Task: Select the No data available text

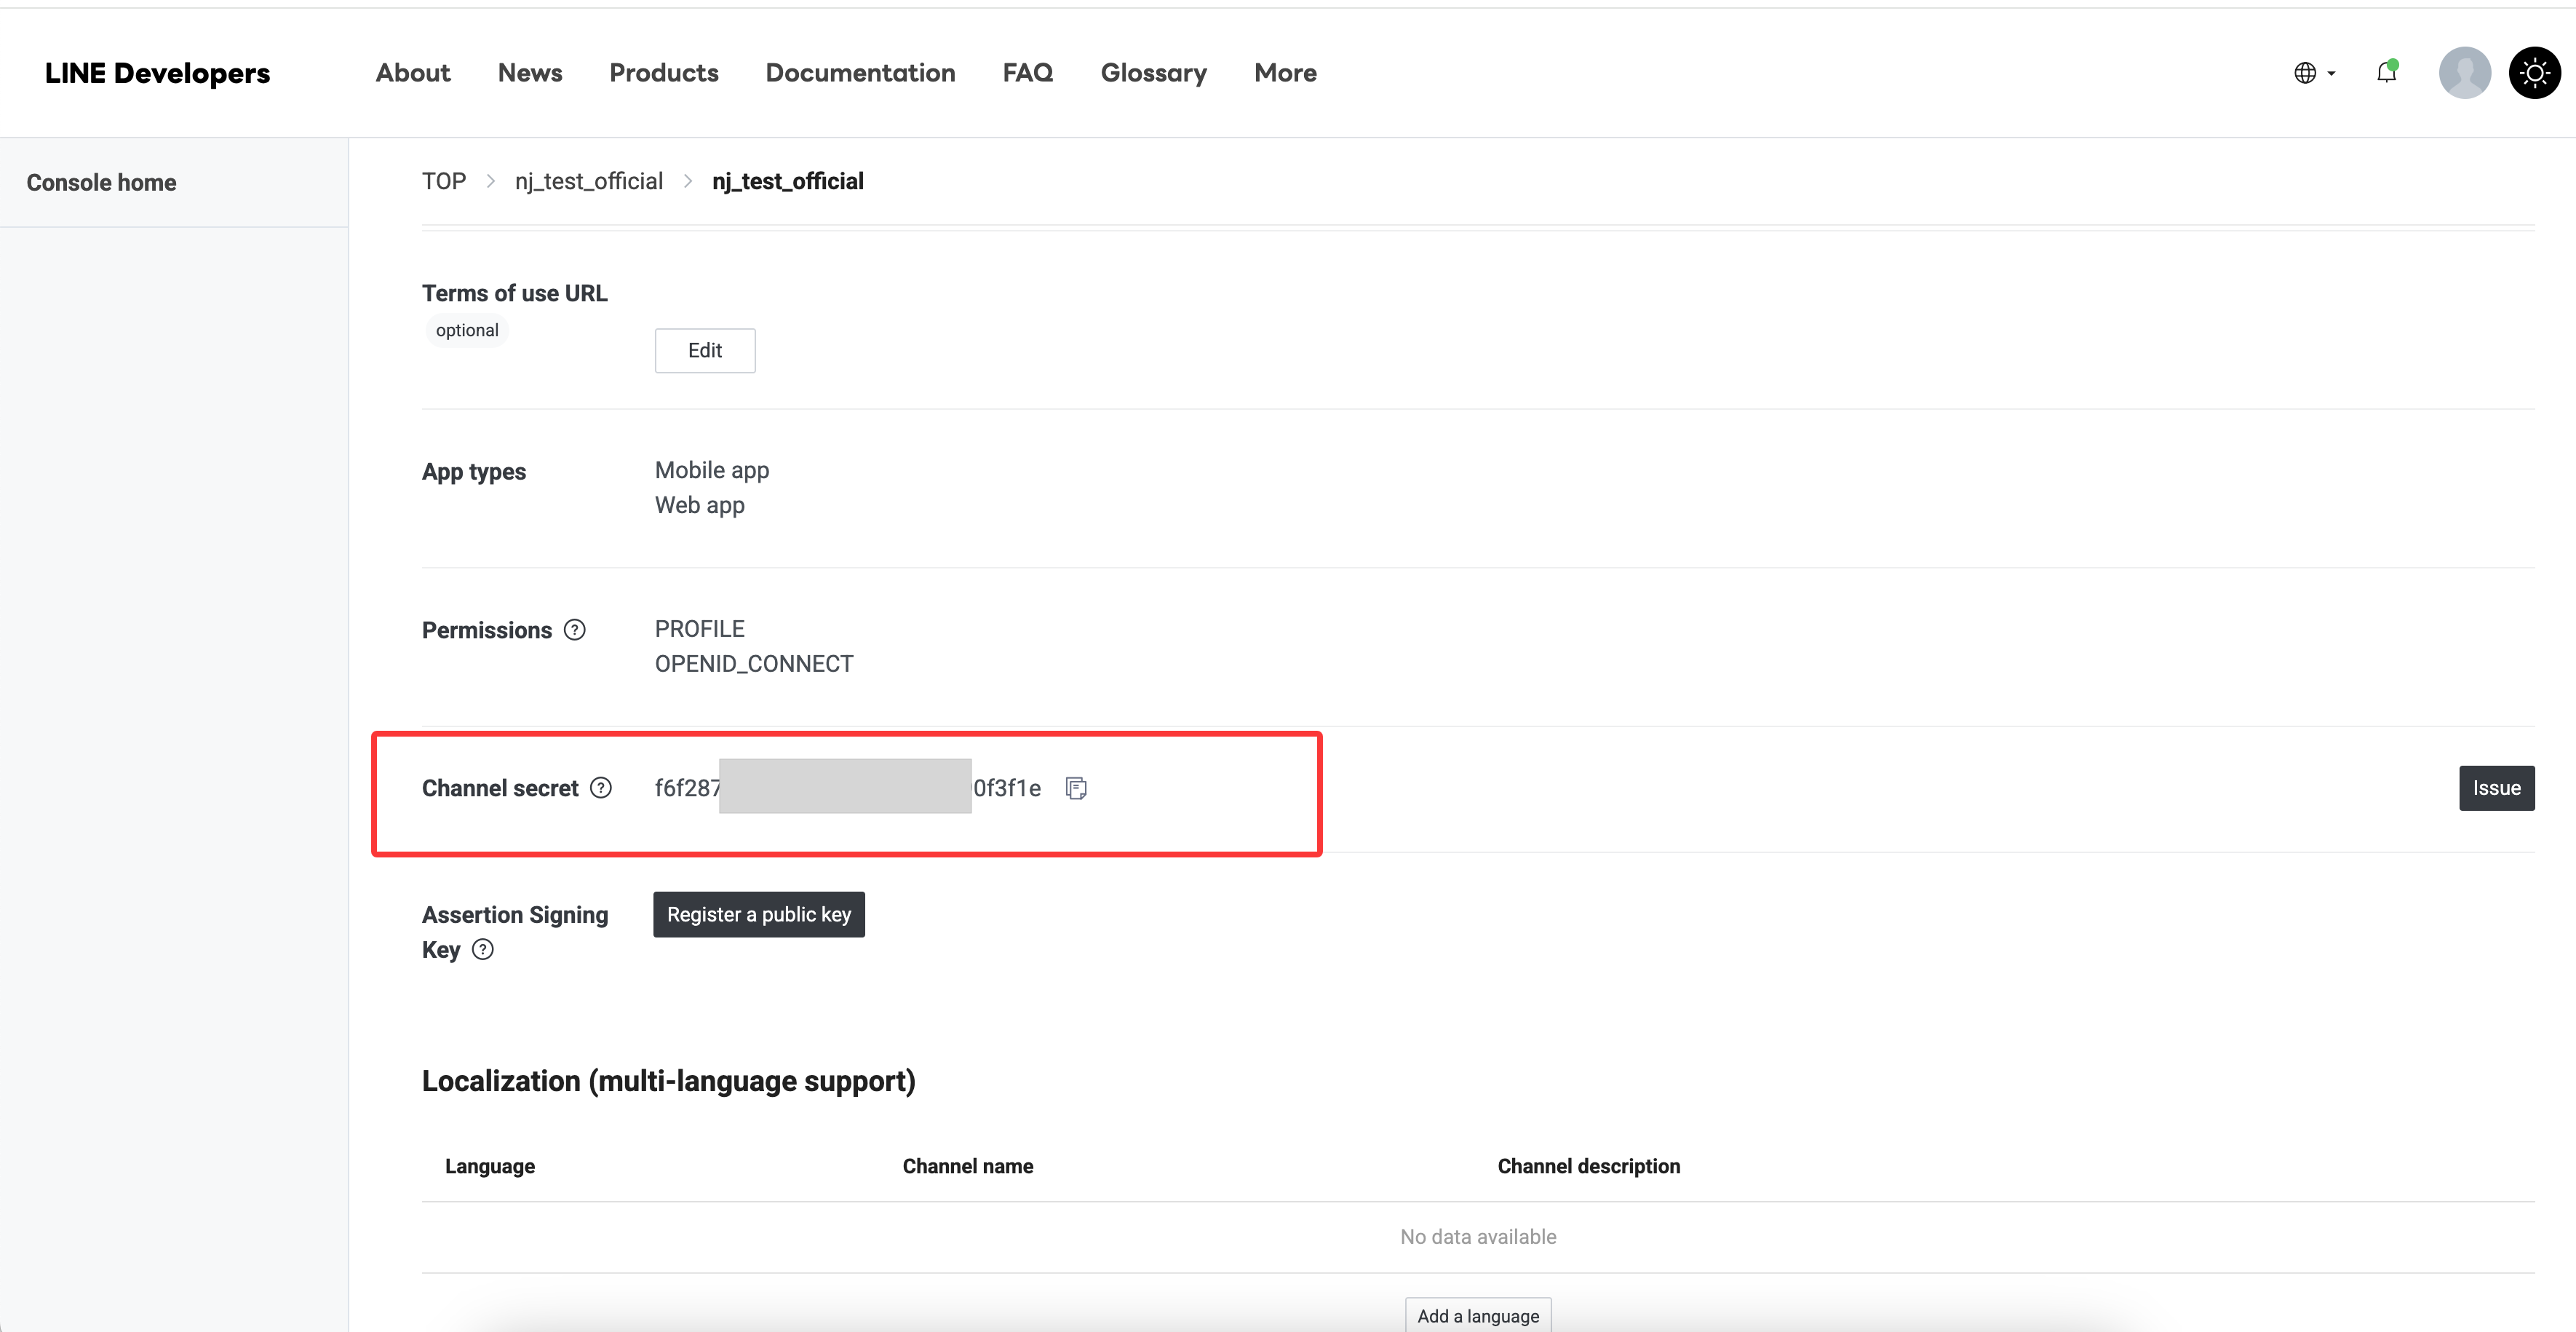Action: point(1478,1237)
